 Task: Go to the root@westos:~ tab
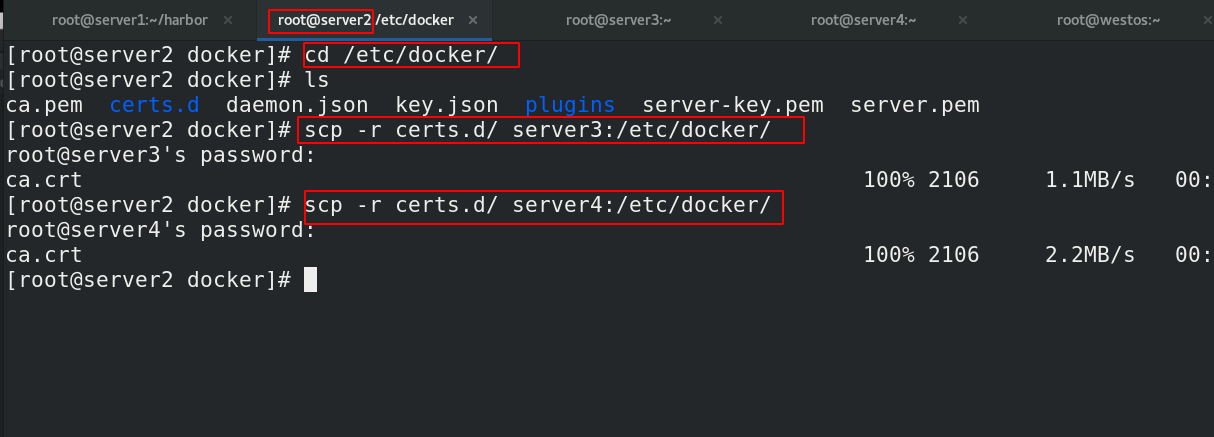1106,19
